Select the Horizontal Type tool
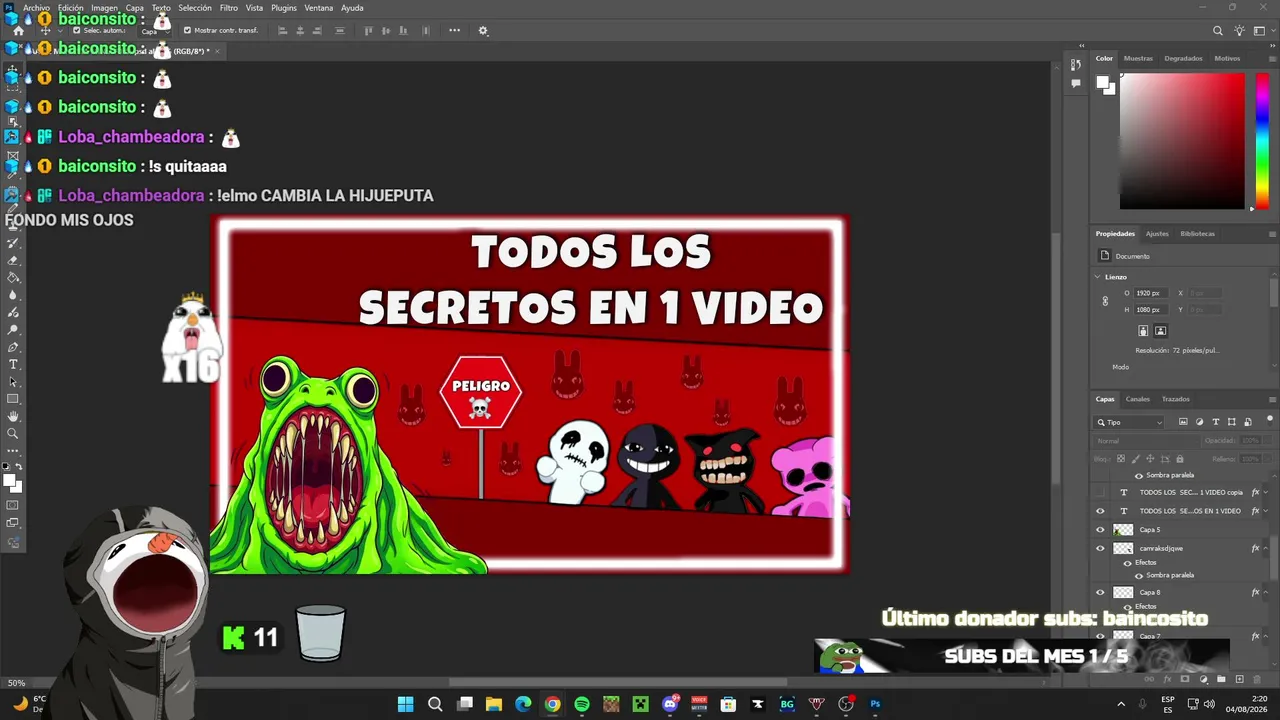This screenshot has width=1280, height=720. click(13, 364)
